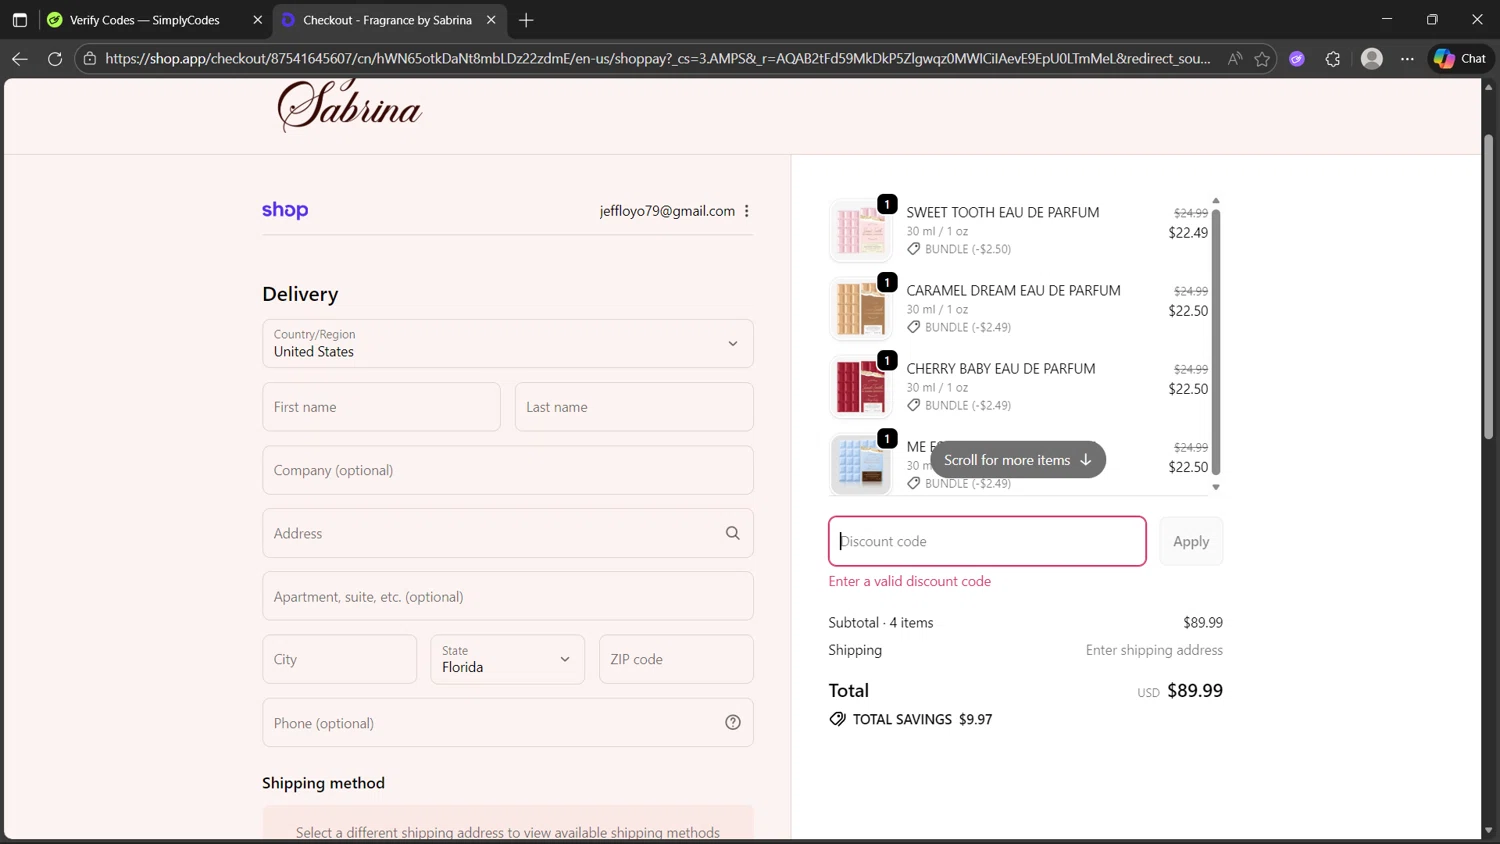The height and width of the screenshot is (844, 1500).
Task: Open the State dropdown showing Florida
Action: [x=507, y=659]
